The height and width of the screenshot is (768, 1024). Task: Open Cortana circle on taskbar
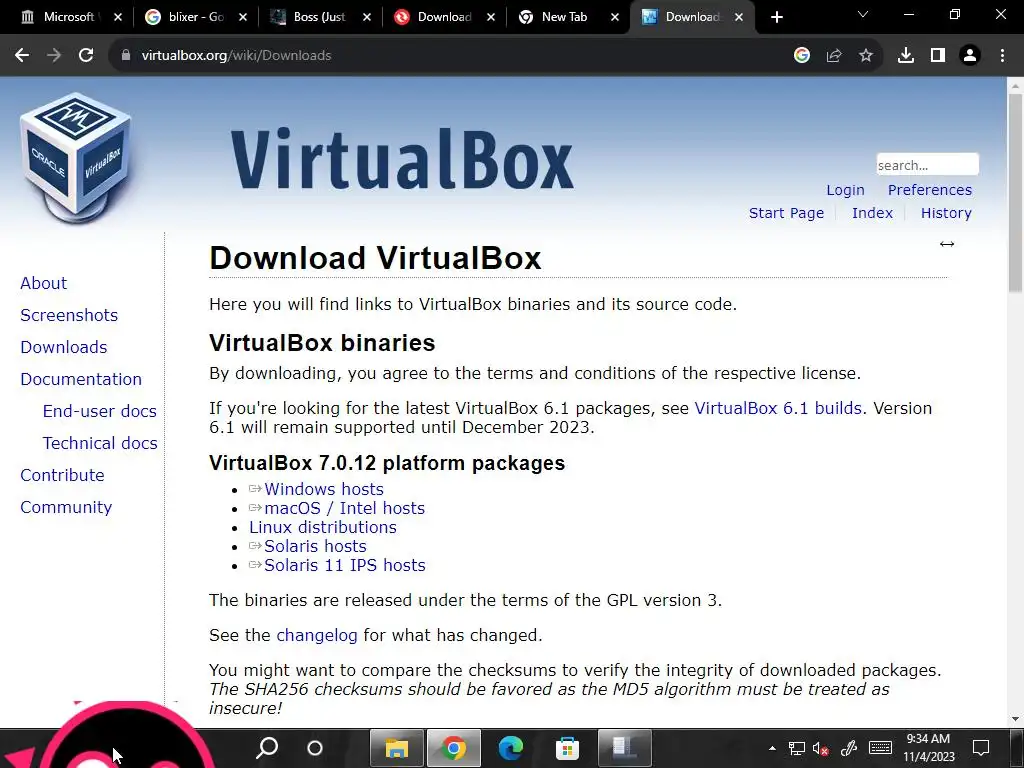coord(315,748)
